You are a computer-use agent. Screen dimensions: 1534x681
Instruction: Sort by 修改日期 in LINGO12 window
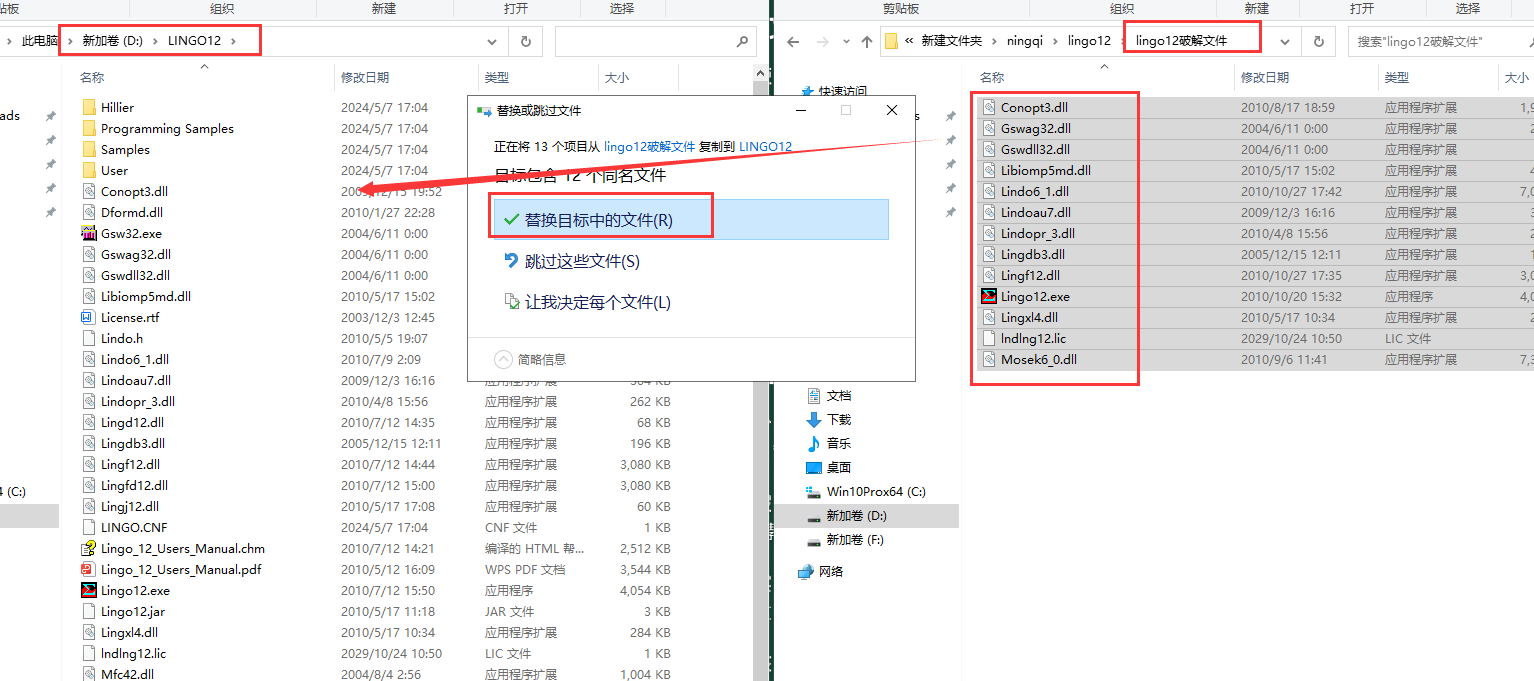tap(365, 77)
